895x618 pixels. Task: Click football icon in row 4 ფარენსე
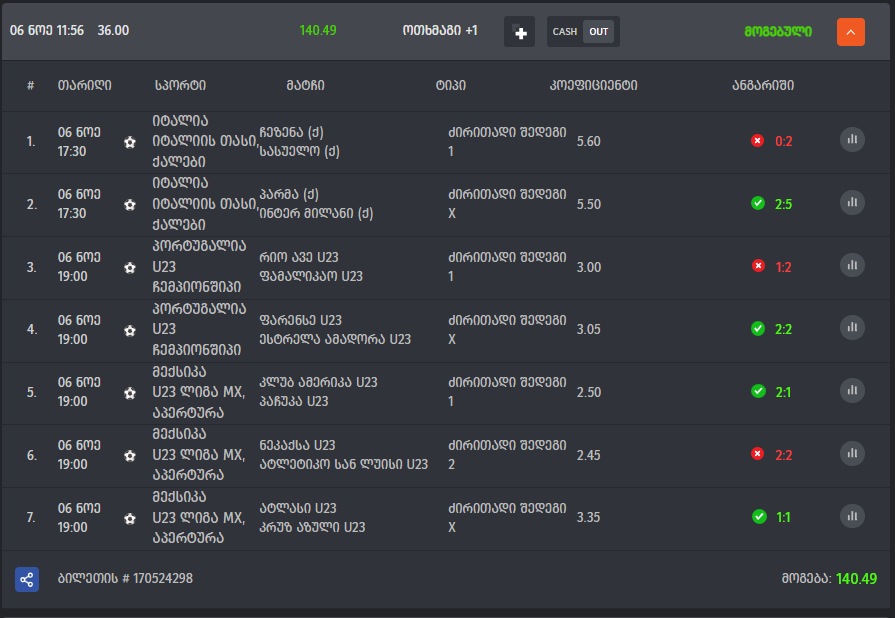pos(130,330)
